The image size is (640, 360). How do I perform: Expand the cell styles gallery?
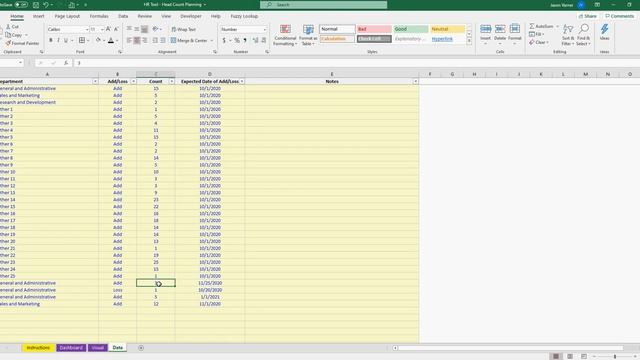[469, 41]
